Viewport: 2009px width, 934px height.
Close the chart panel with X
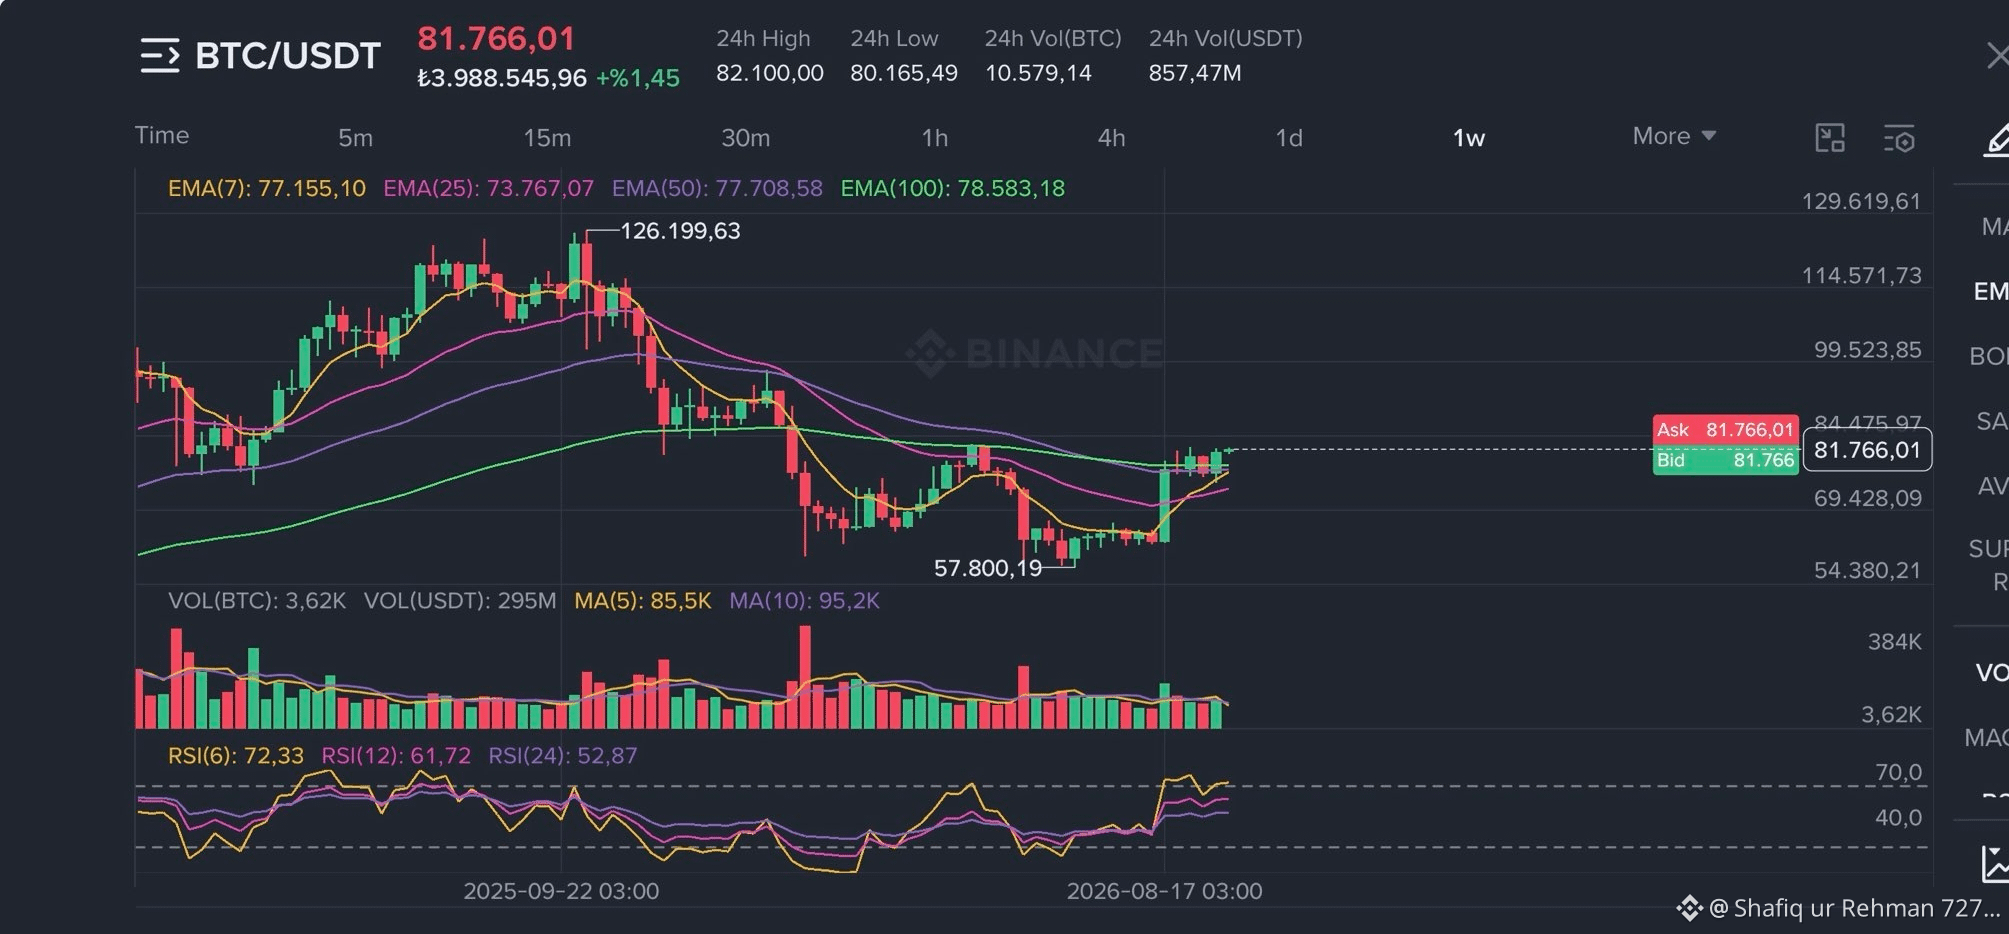click(x=1997, y=55)
